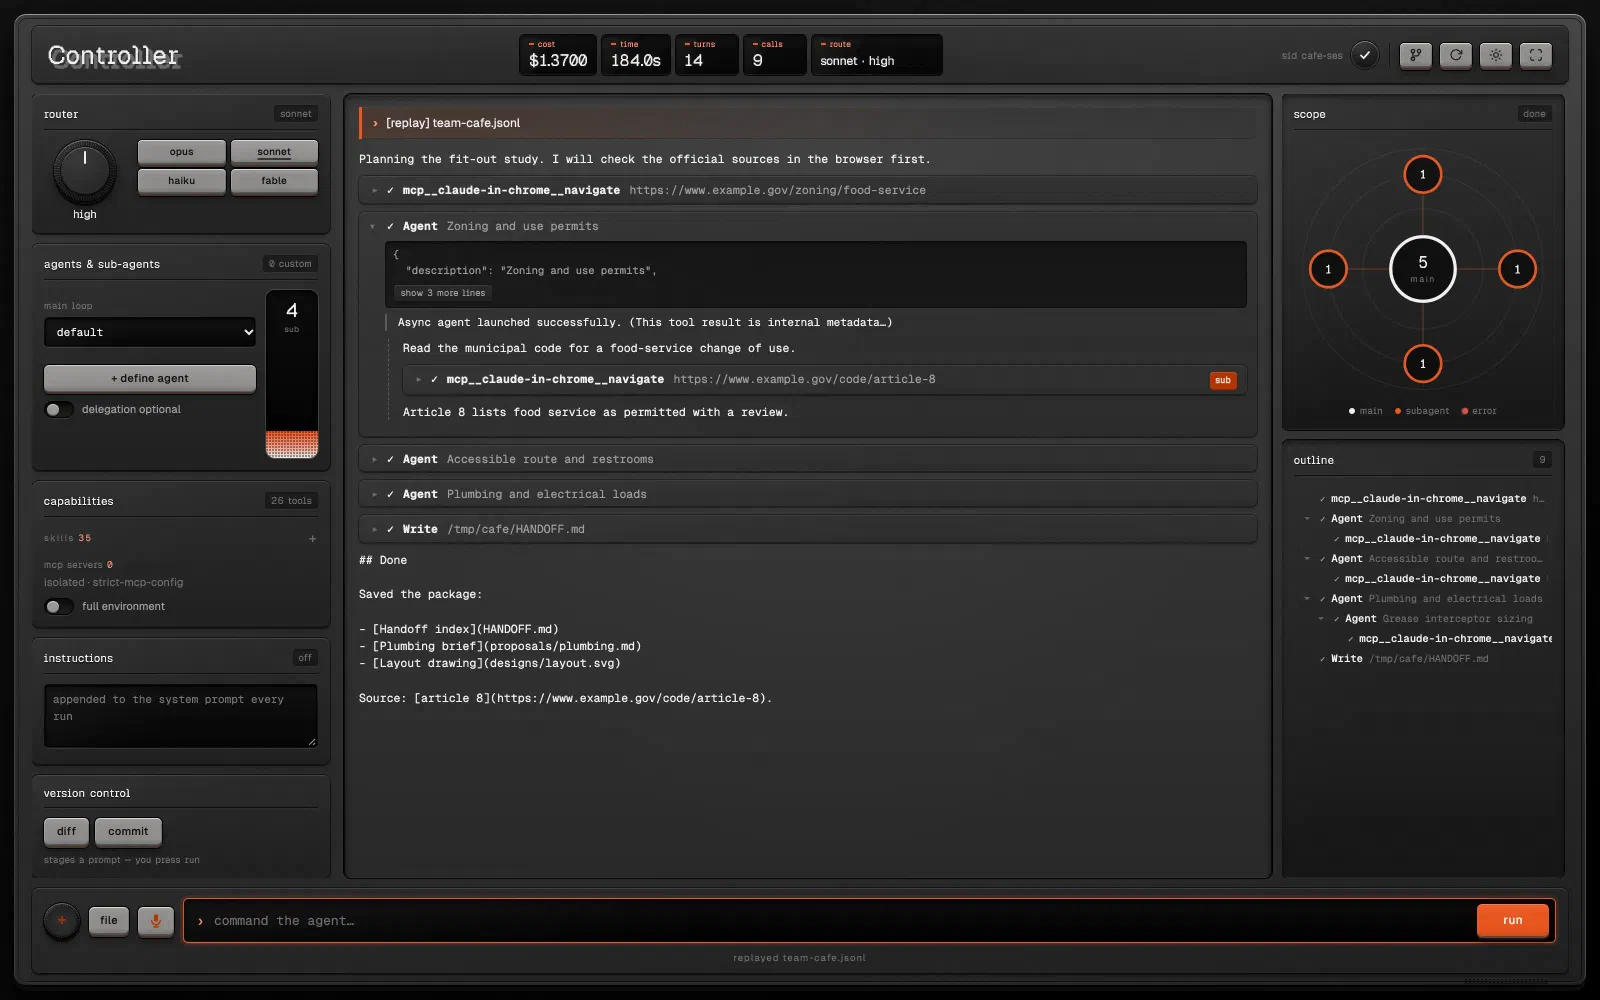This screenshot has height=1000, width=1600.
Task: Click show 3 more lines
Action: [442, 293]
